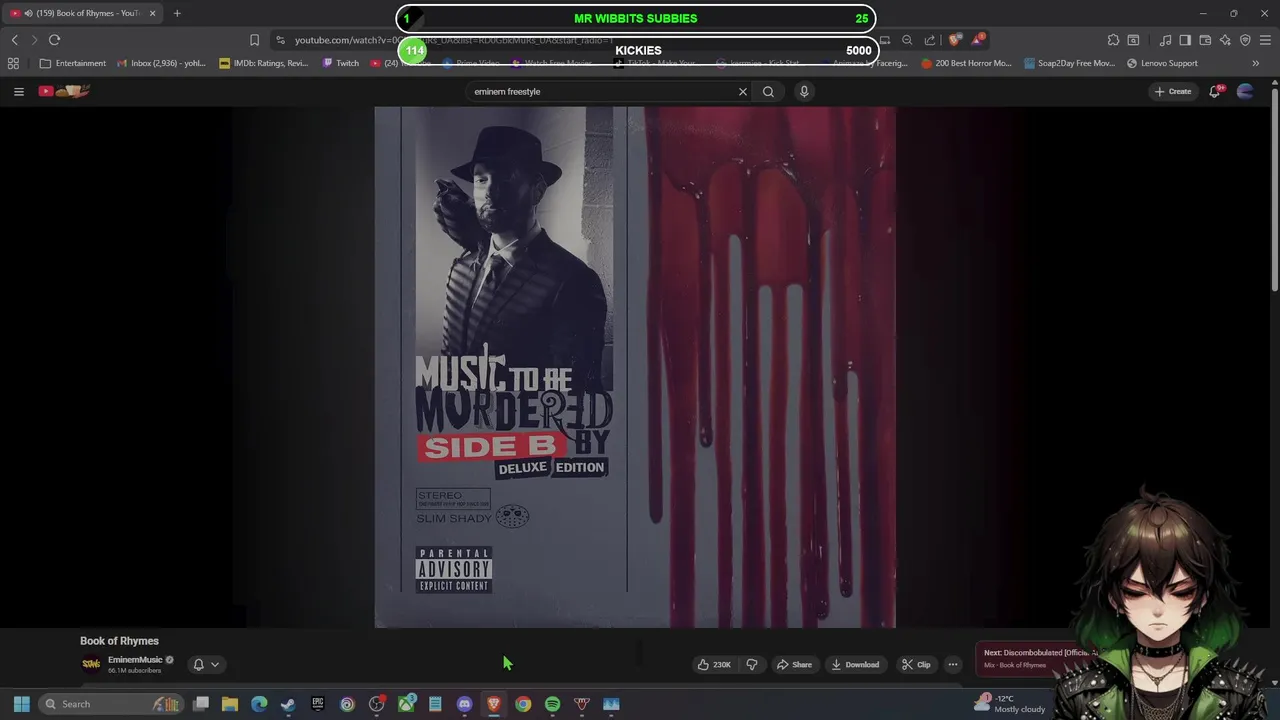Go to YouTube home via the logo
This screenshot has width=1280, height=720.
(64, 91)
